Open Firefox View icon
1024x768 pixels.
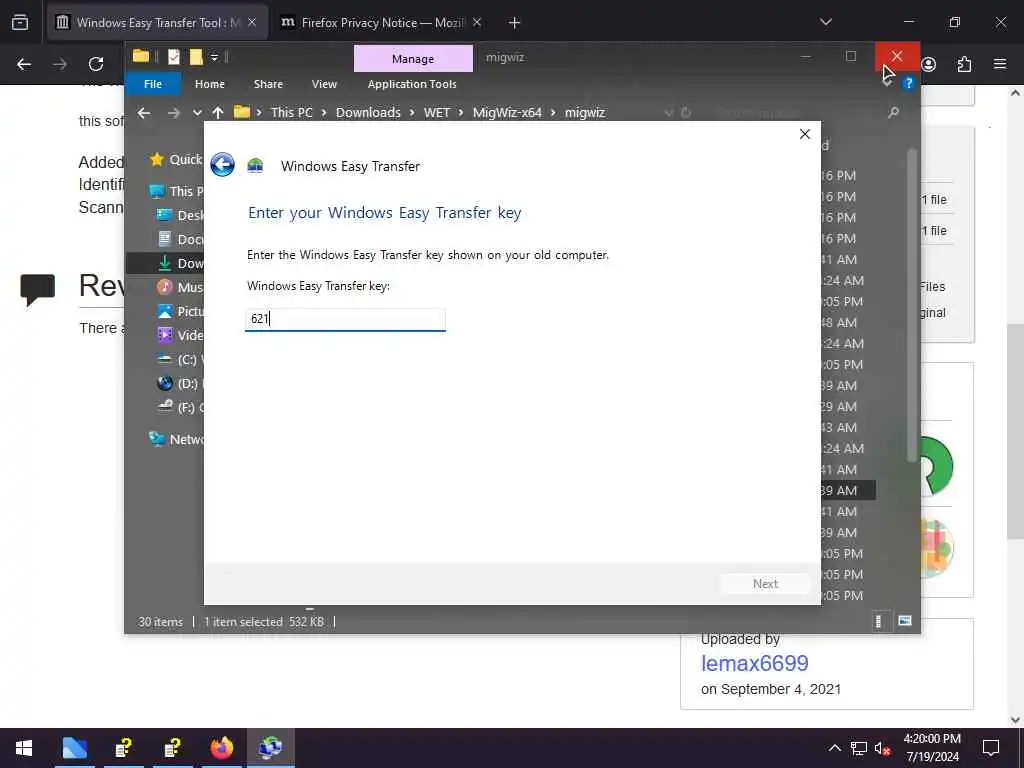pos(20,22)
